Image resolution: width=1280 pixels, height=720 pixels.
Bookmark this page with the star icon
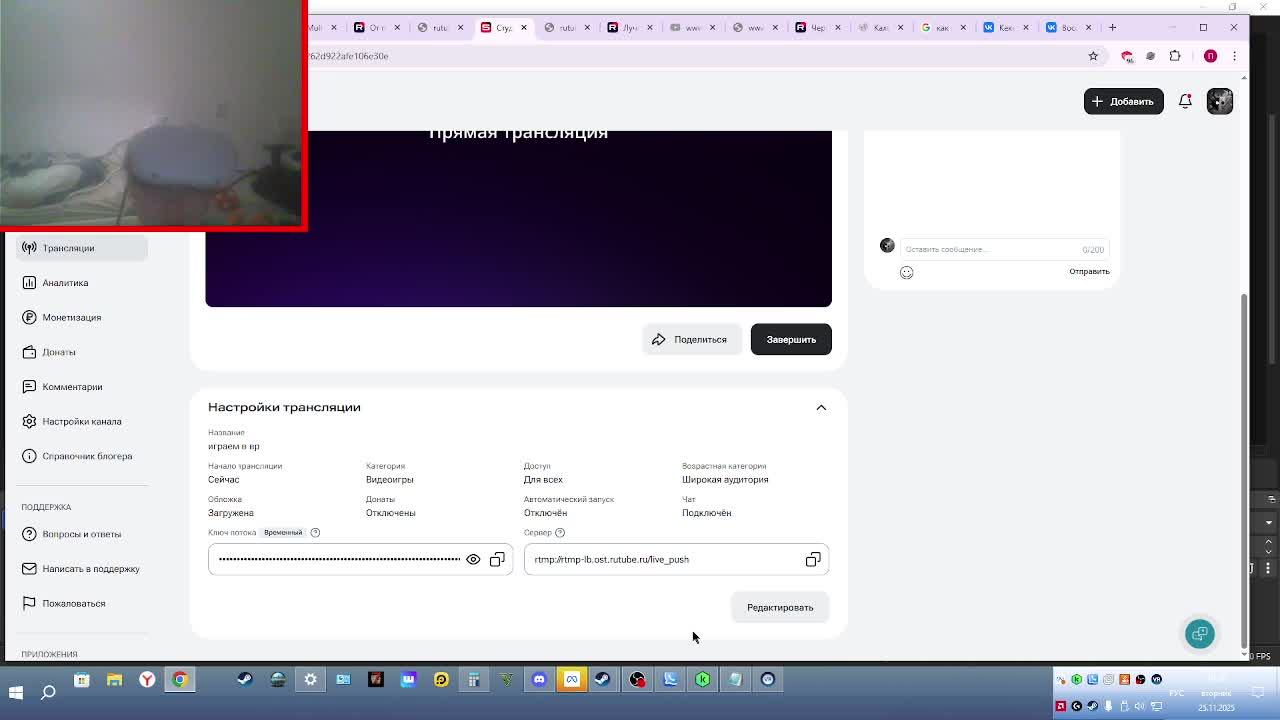pyautogui.click(x=1093, y=56)
